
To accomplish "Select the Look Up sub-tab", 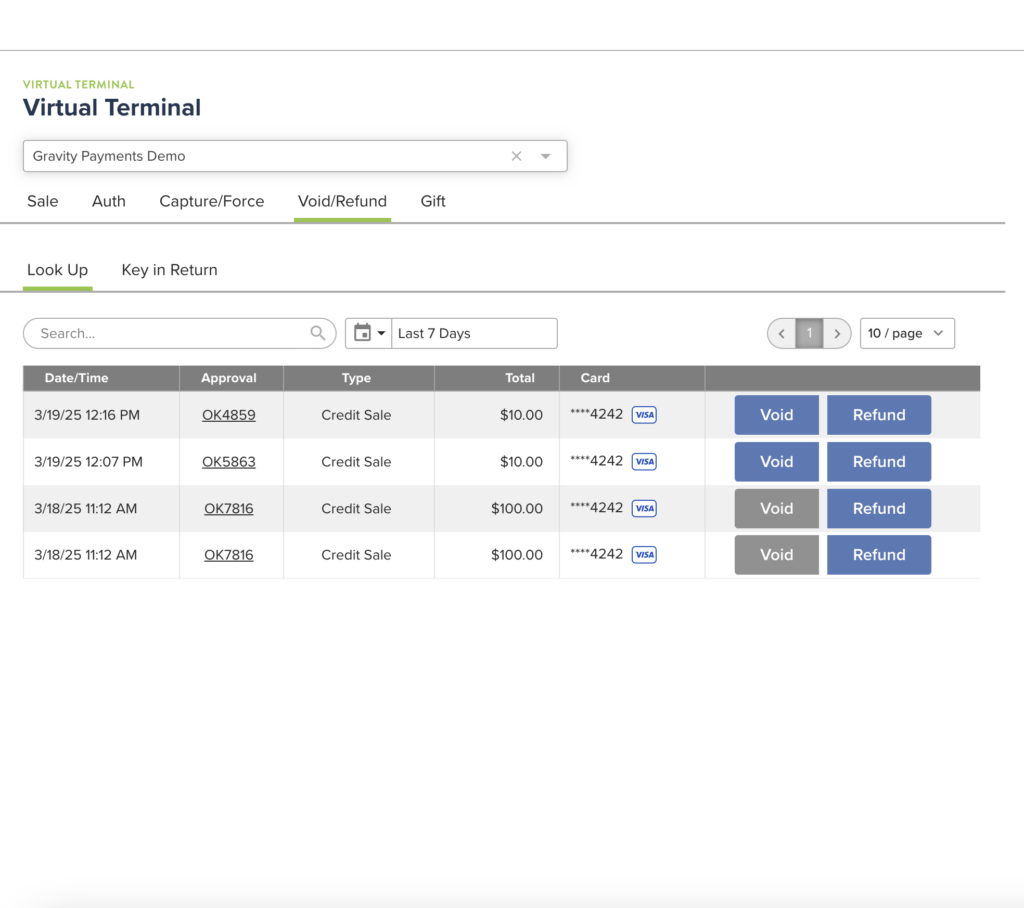I will tap(57, 270).
